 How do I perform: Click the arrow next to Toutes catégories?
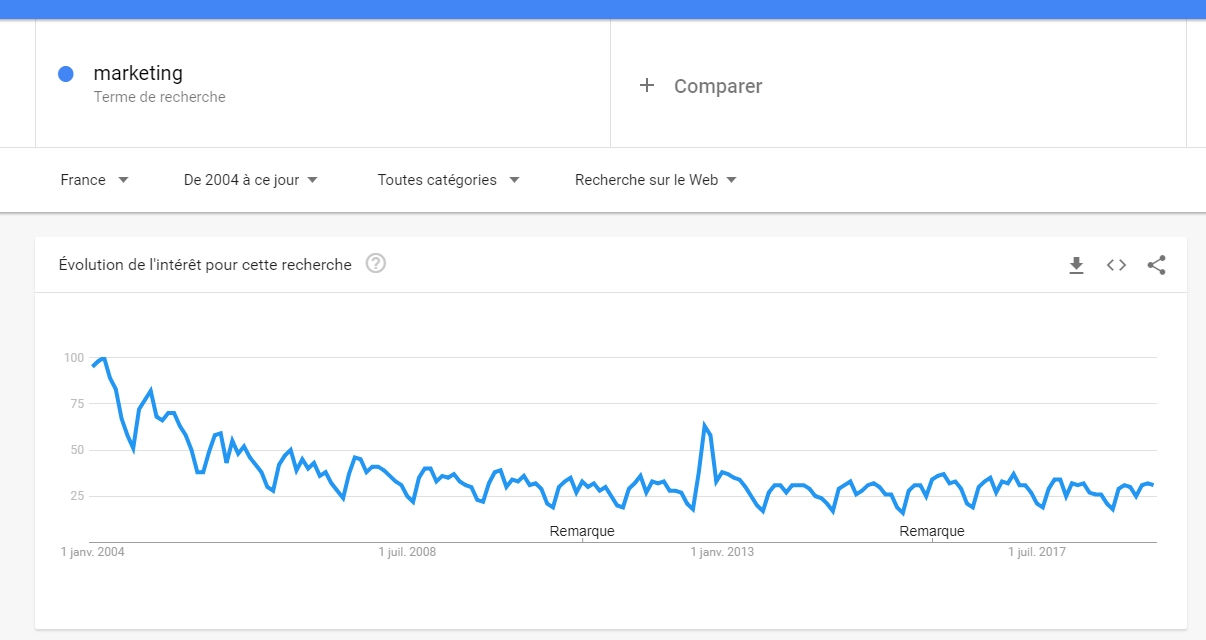tap(514, 180)
